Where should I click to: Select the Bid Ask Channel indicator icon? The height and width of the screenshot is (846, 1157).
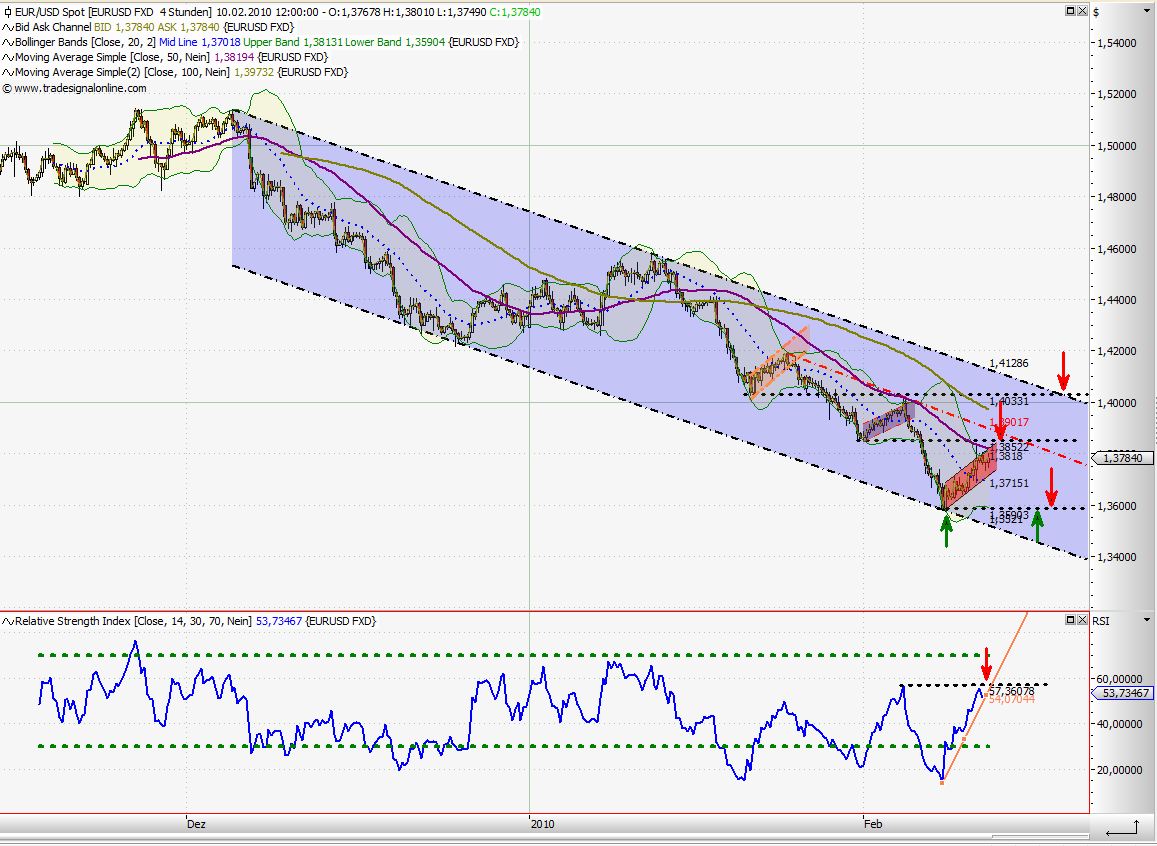pyautogui.click(x=7, y=28)
